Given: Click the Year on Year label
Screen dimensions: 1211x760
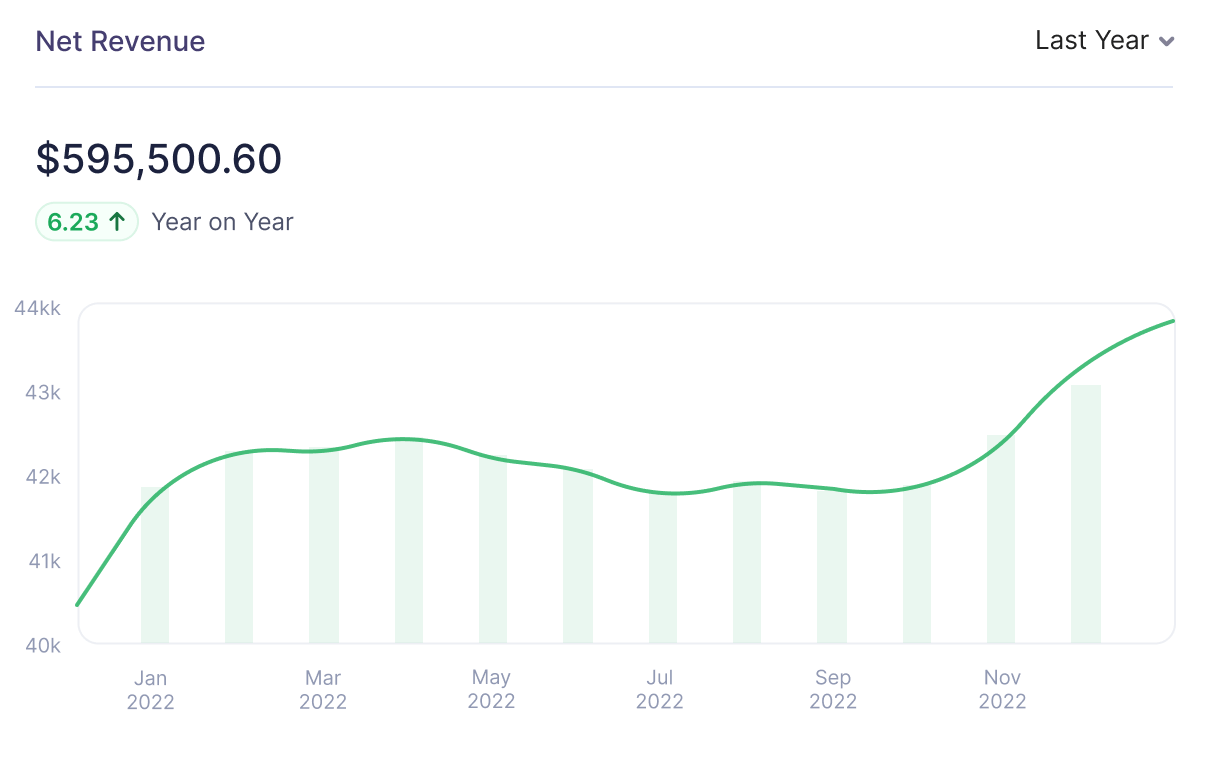Looking at the screenshot, I should pos(222,221).
